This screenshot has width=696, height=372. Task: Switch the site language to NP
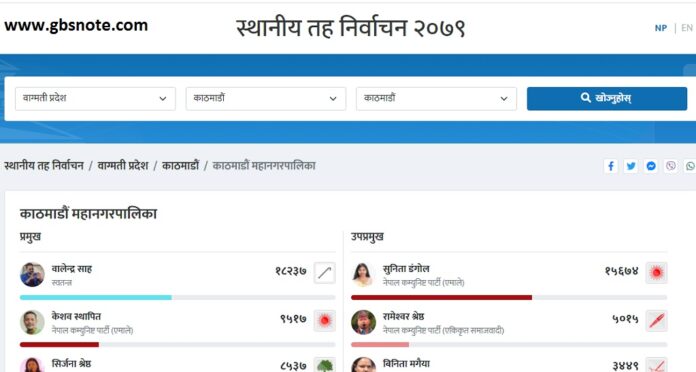pyautogui.click(x=660, y=28)
